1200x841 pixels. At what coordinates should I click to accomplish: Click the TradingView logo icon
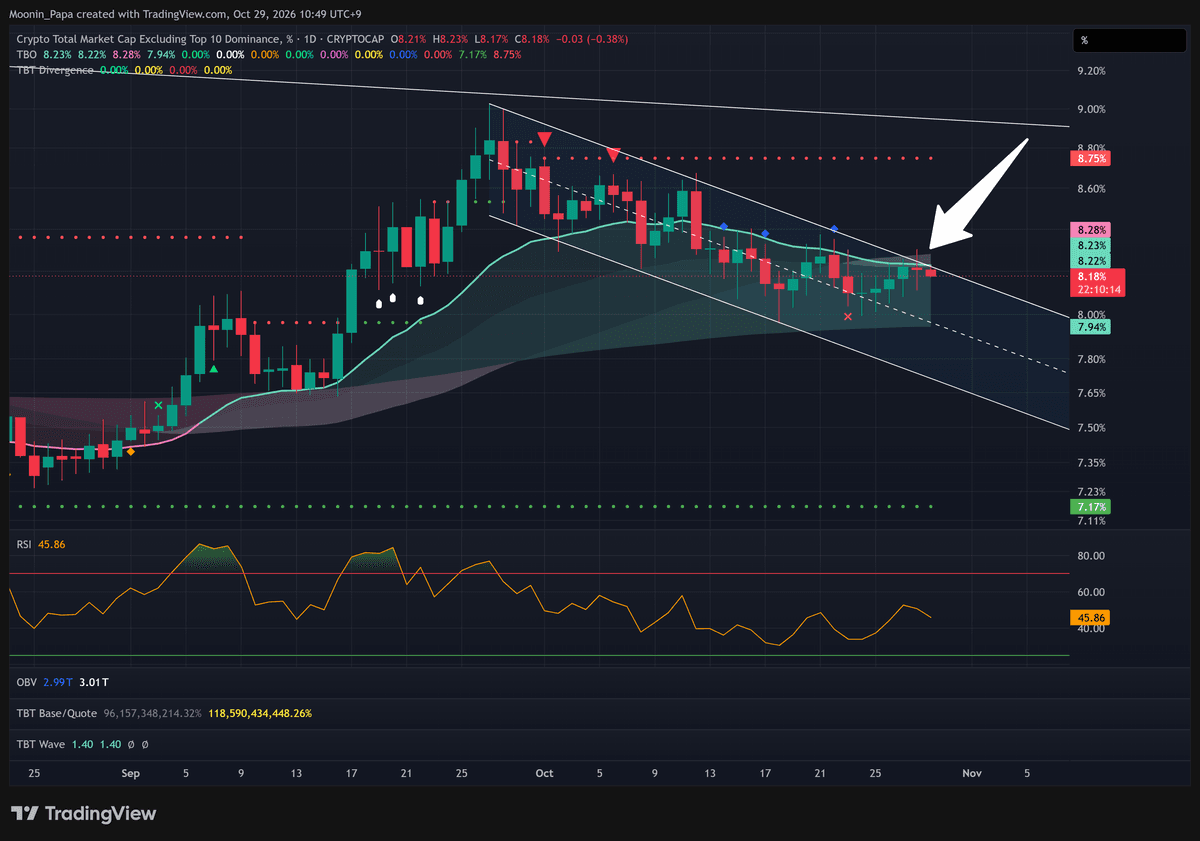[25, 814]
